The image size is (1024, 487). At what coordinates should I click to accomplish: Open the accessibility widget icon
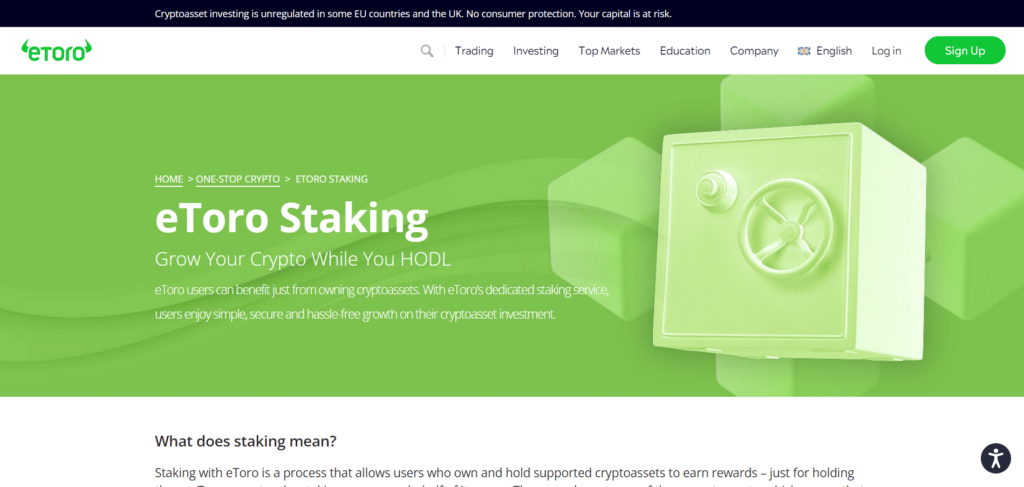click(x=995, y=458)
